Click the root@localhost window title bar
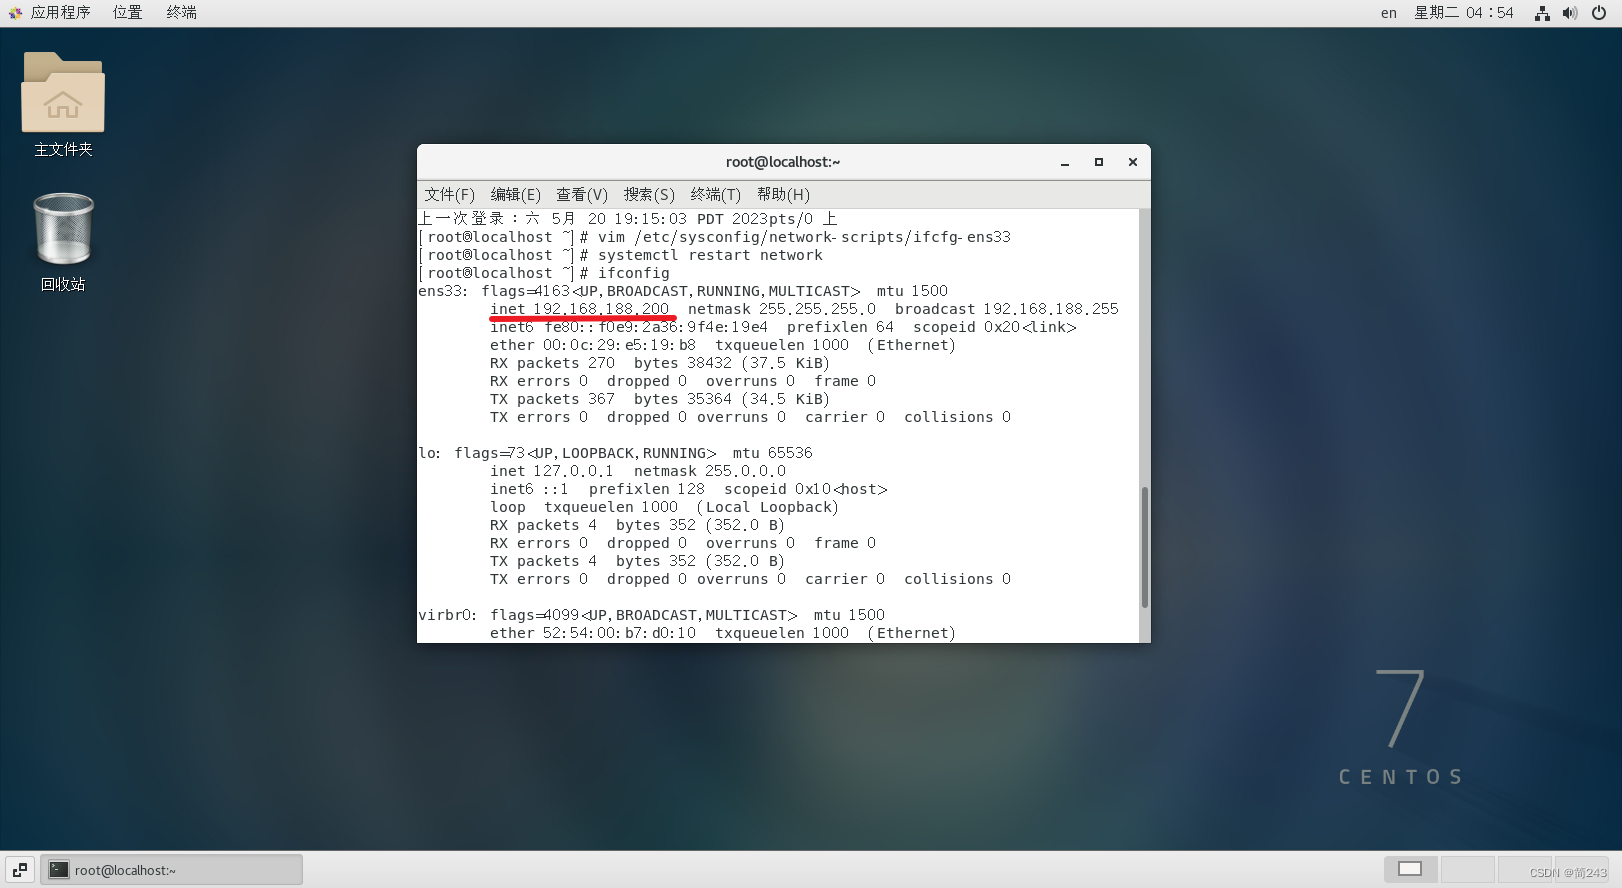The width and height of the screenshot is (1622, 888). (783, 162)
